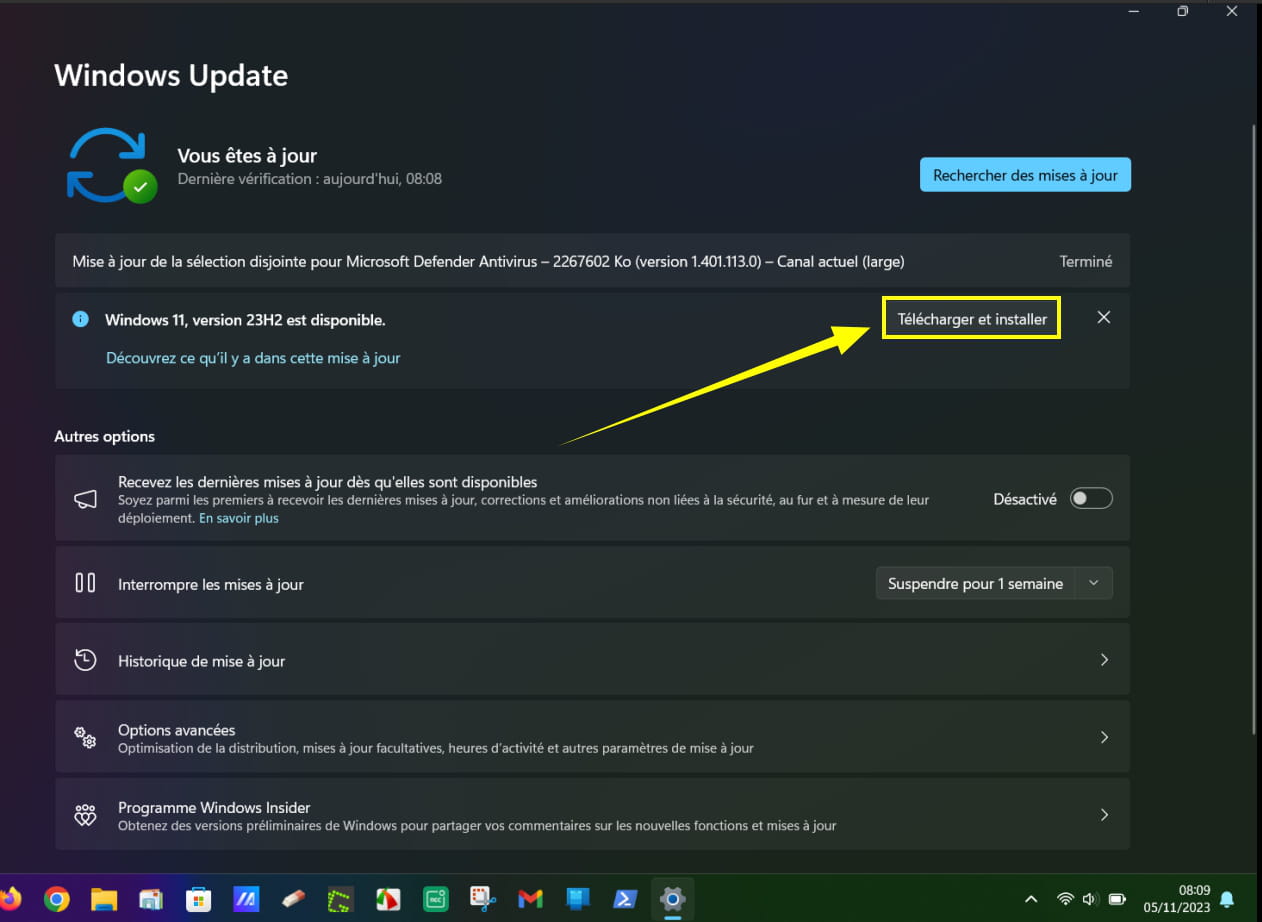1262x922 pixels.
Task: Click the Microsoft Defender Antivirus update entry text
Action: tap(488, 261)
